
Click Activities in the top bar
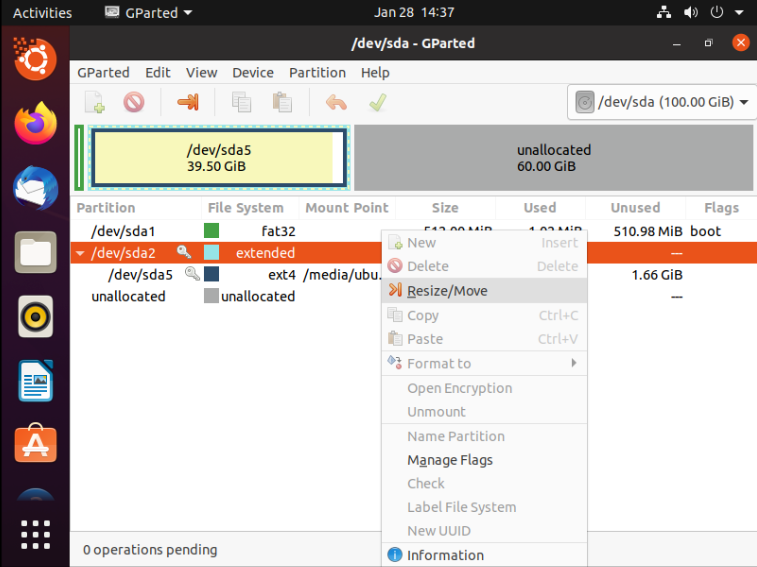42,13
